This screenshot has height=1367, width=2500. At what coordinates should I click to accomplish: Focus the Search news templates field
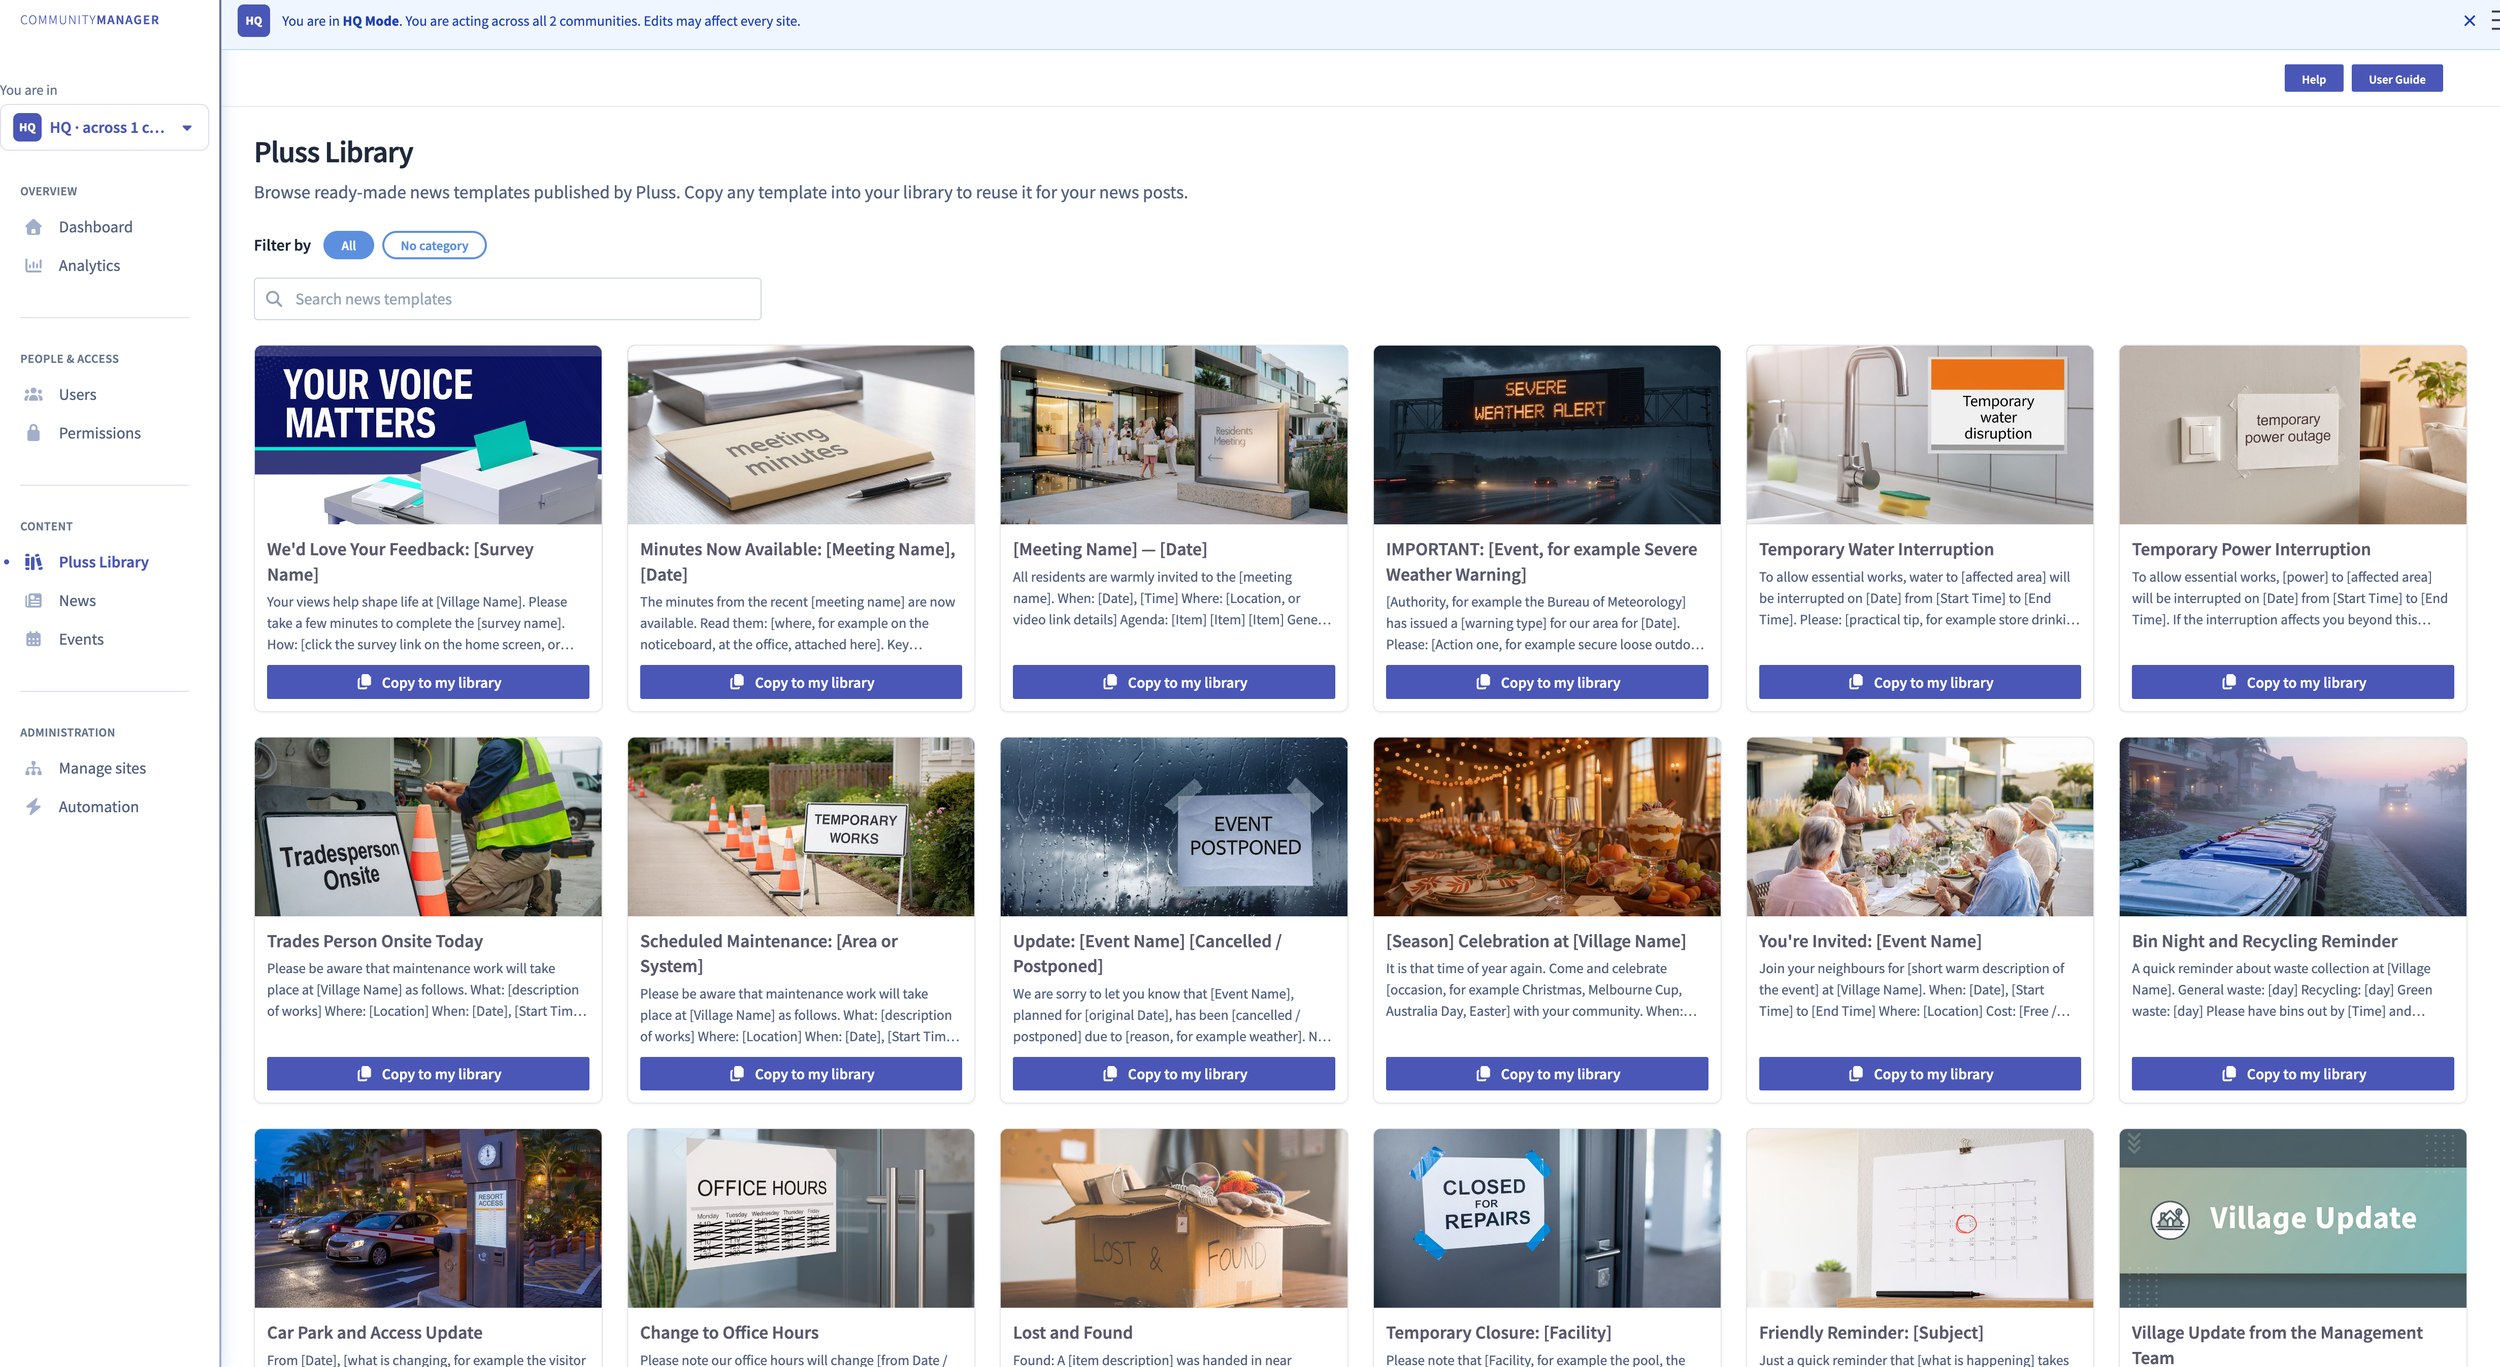coord(507,299)
